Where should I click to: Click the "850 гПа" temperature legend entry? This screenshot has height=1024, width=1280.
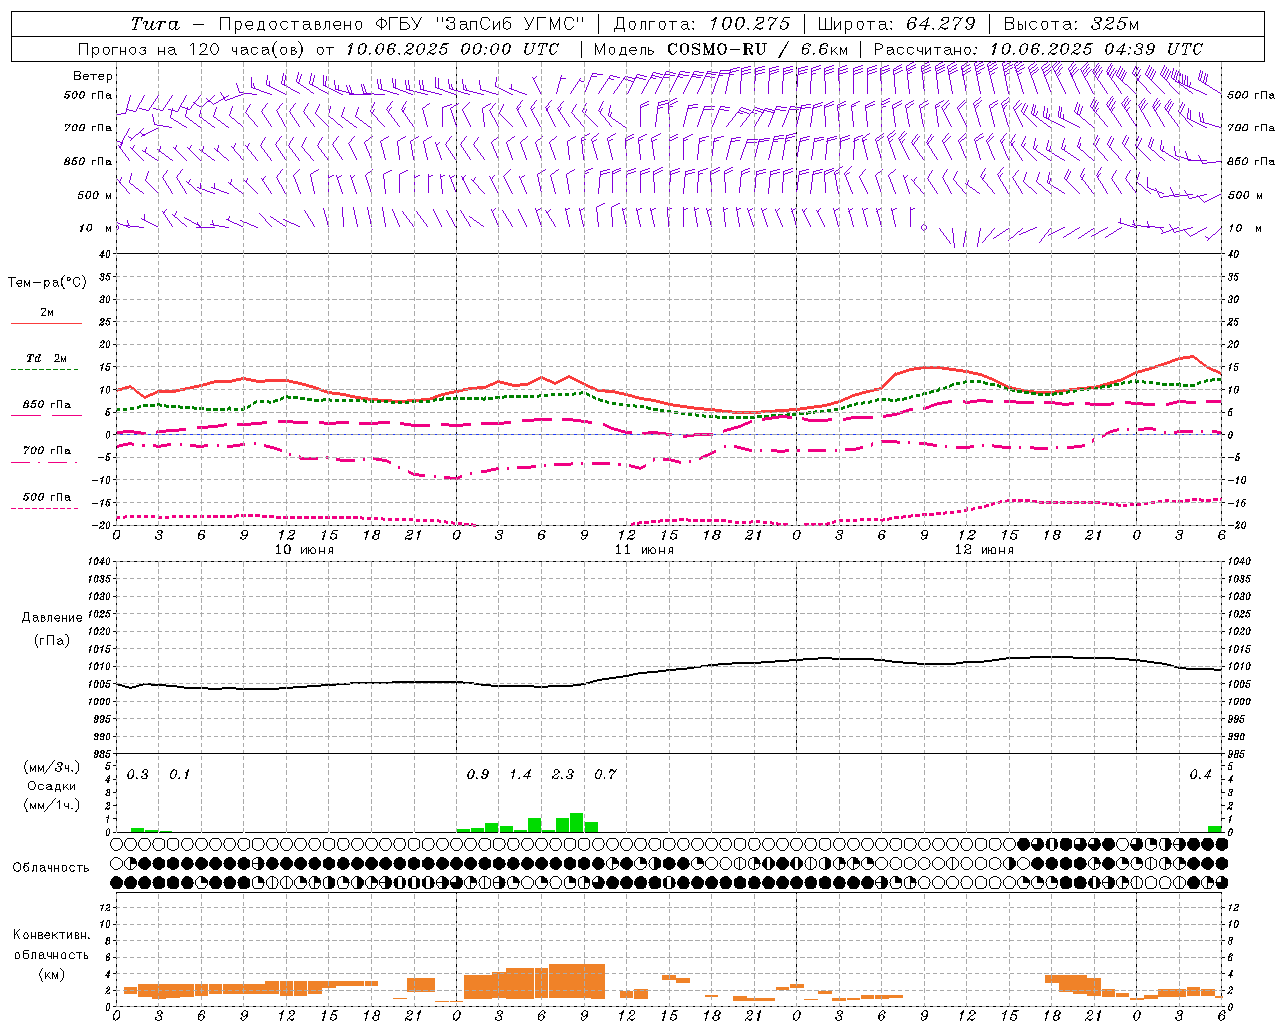point(47,405)
